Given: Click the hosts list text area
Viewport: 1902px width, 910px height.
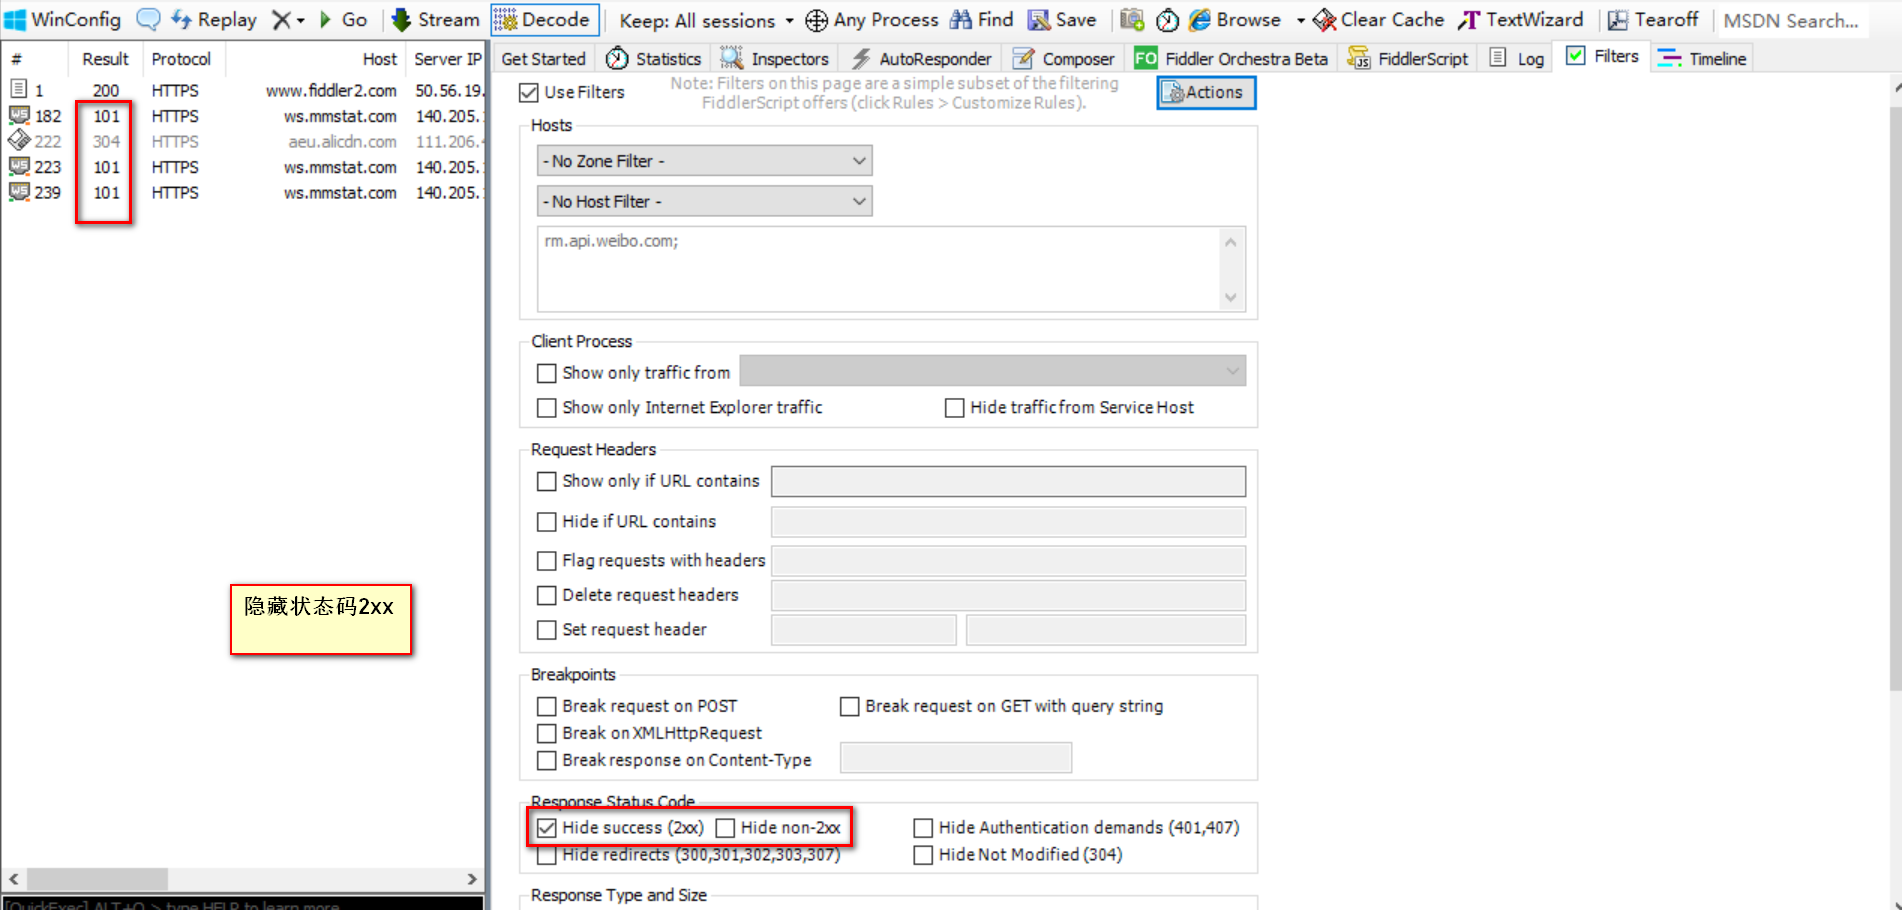Looking at the screenshot, I should click(x=879, y=269).
